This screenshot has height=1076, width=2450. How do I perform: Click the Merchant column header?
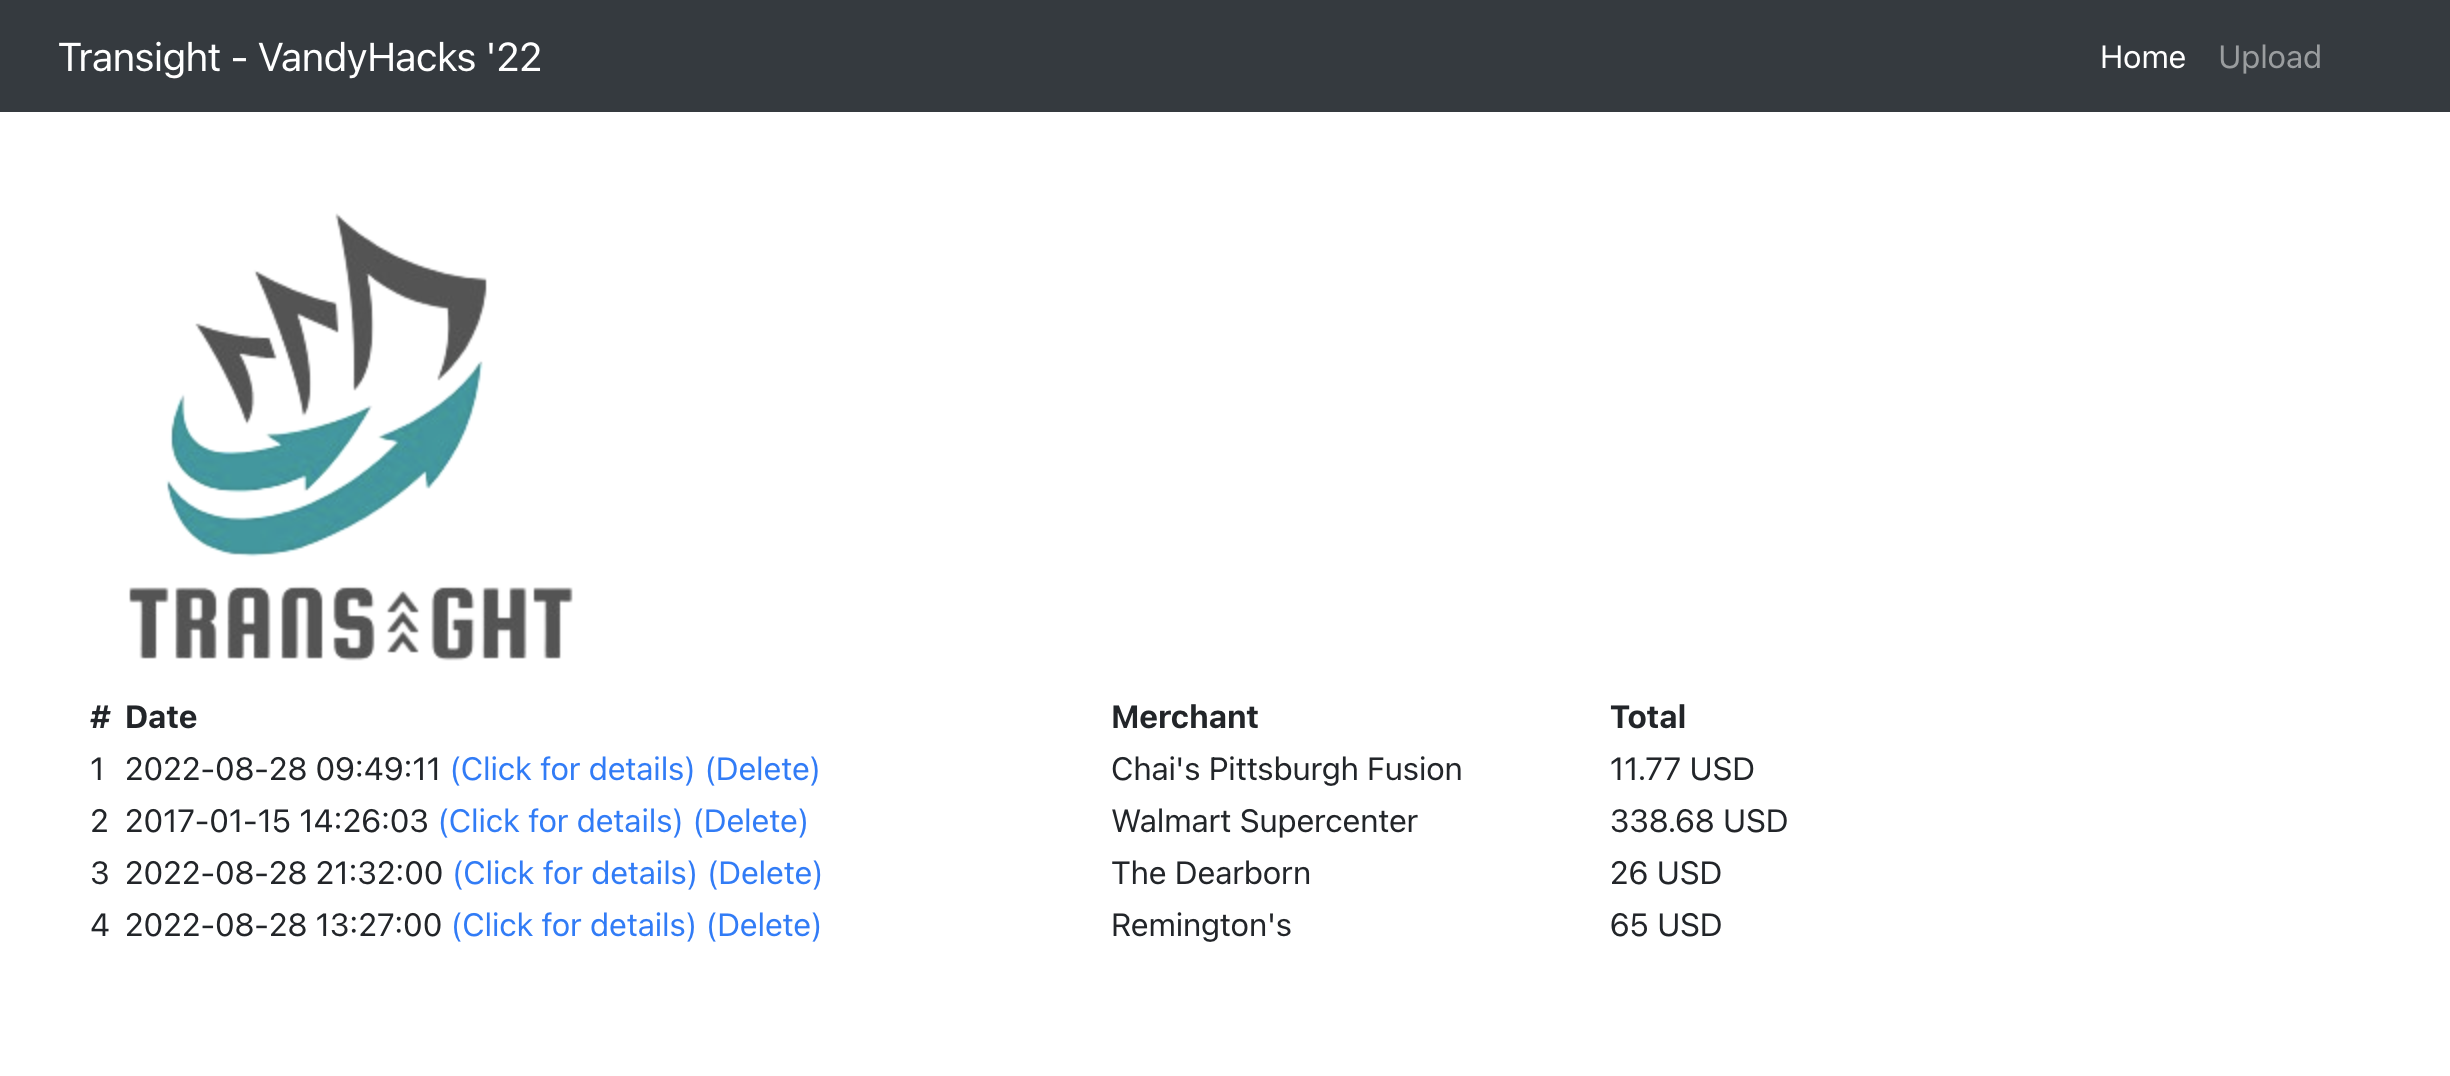(x=1185, y=717)
